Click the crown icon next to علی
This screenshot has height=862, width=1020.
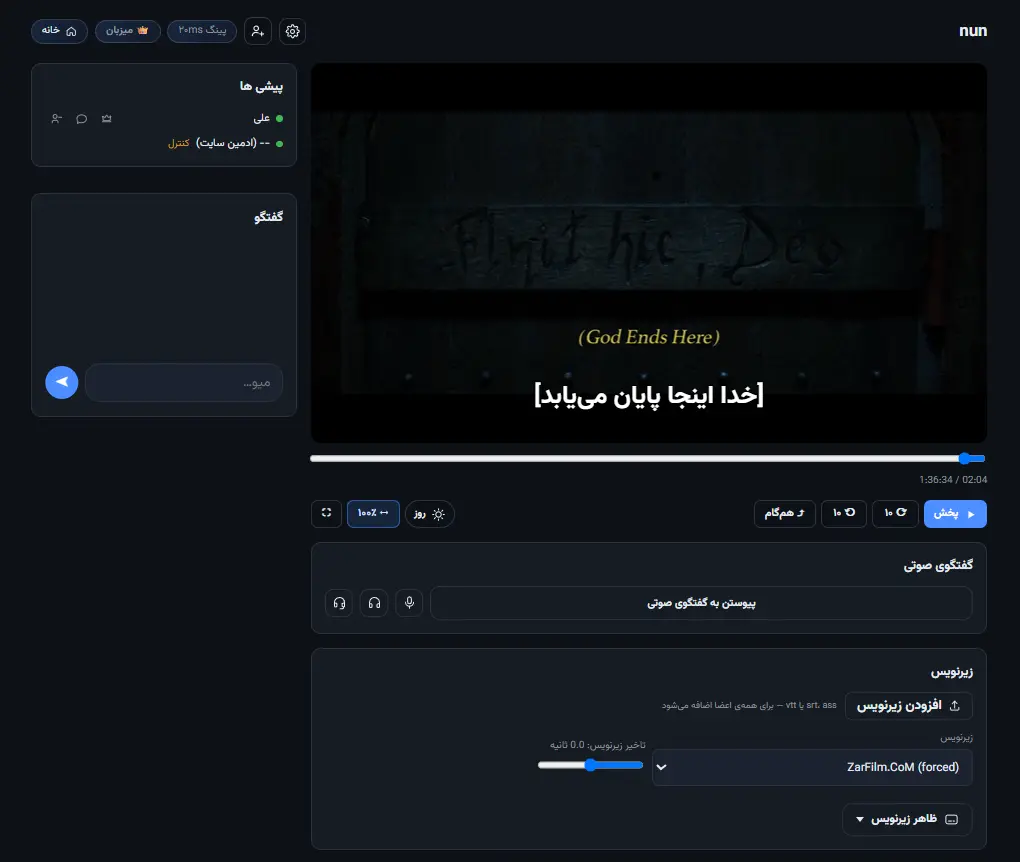107,118
